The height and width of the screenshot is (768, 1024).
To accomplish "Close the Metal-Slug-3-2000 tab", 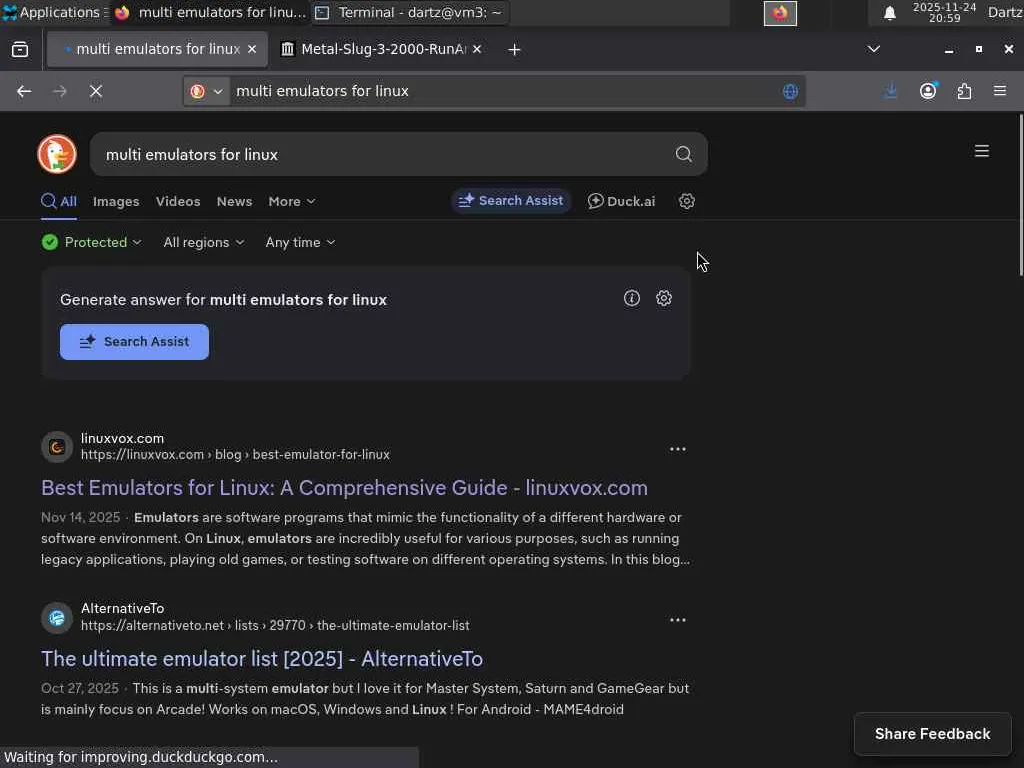I will pos(477,50).
